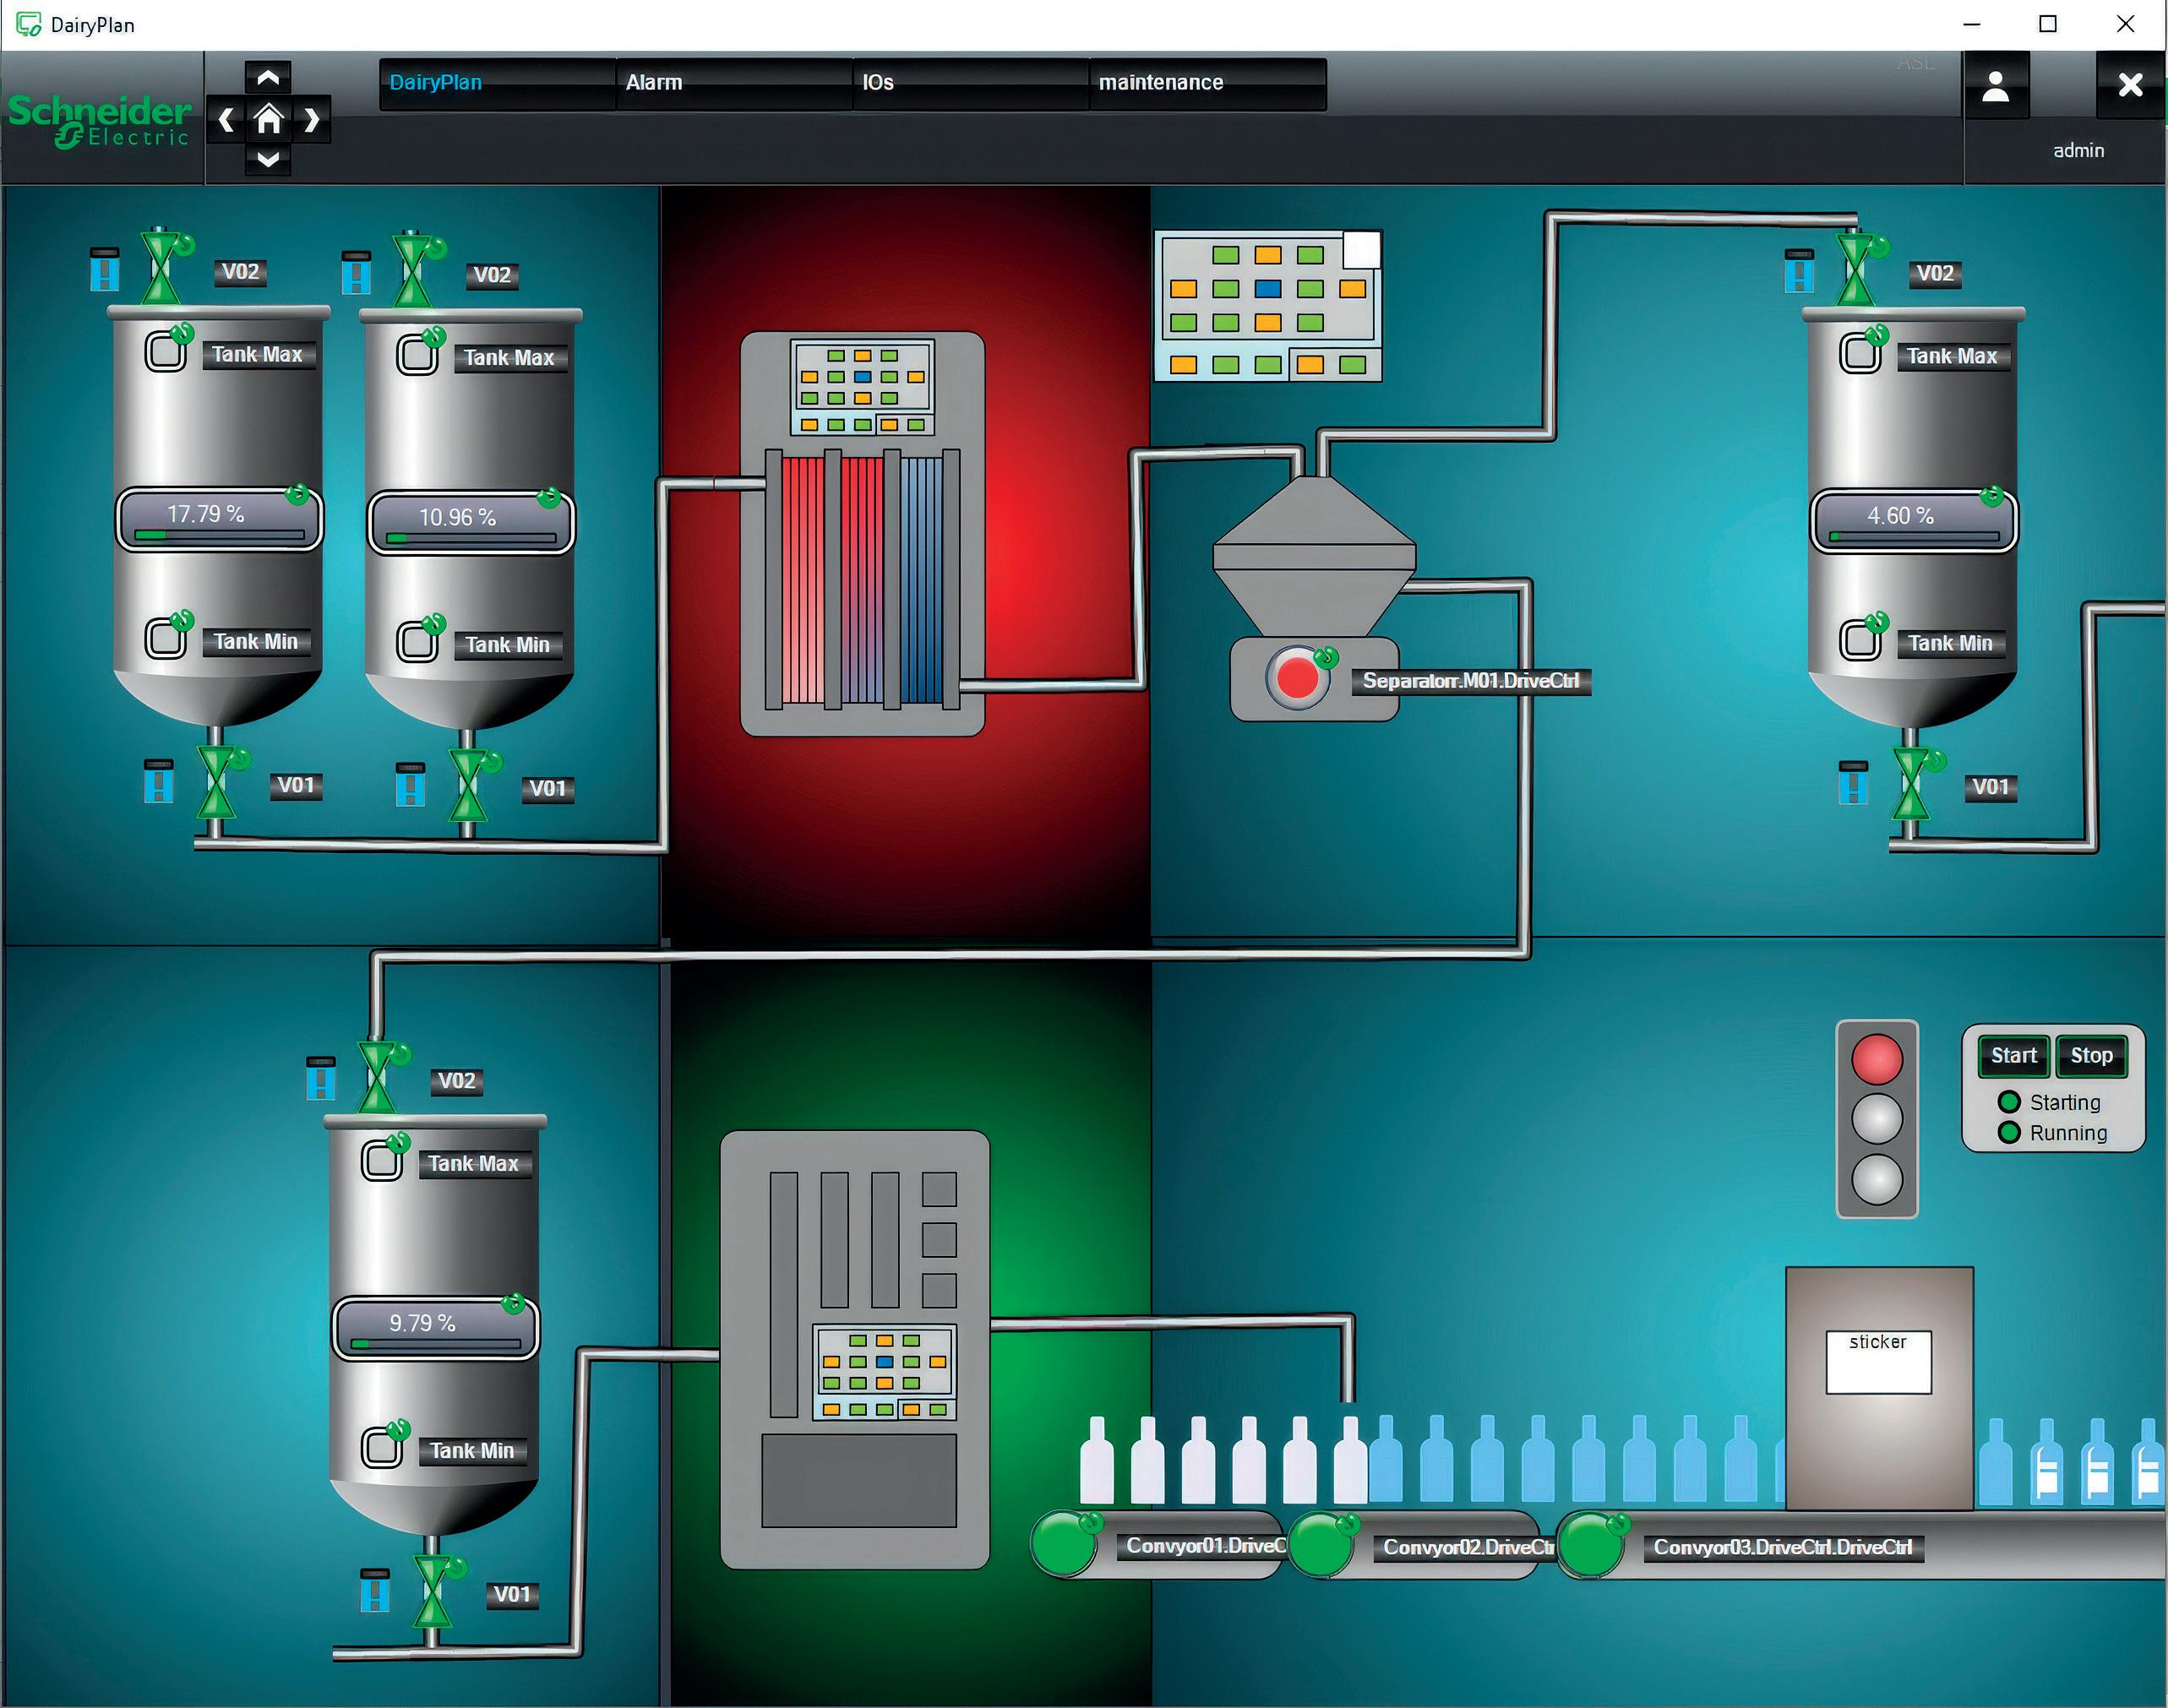
Task: Open the admin user profile icon
Action: (1996, 87)
